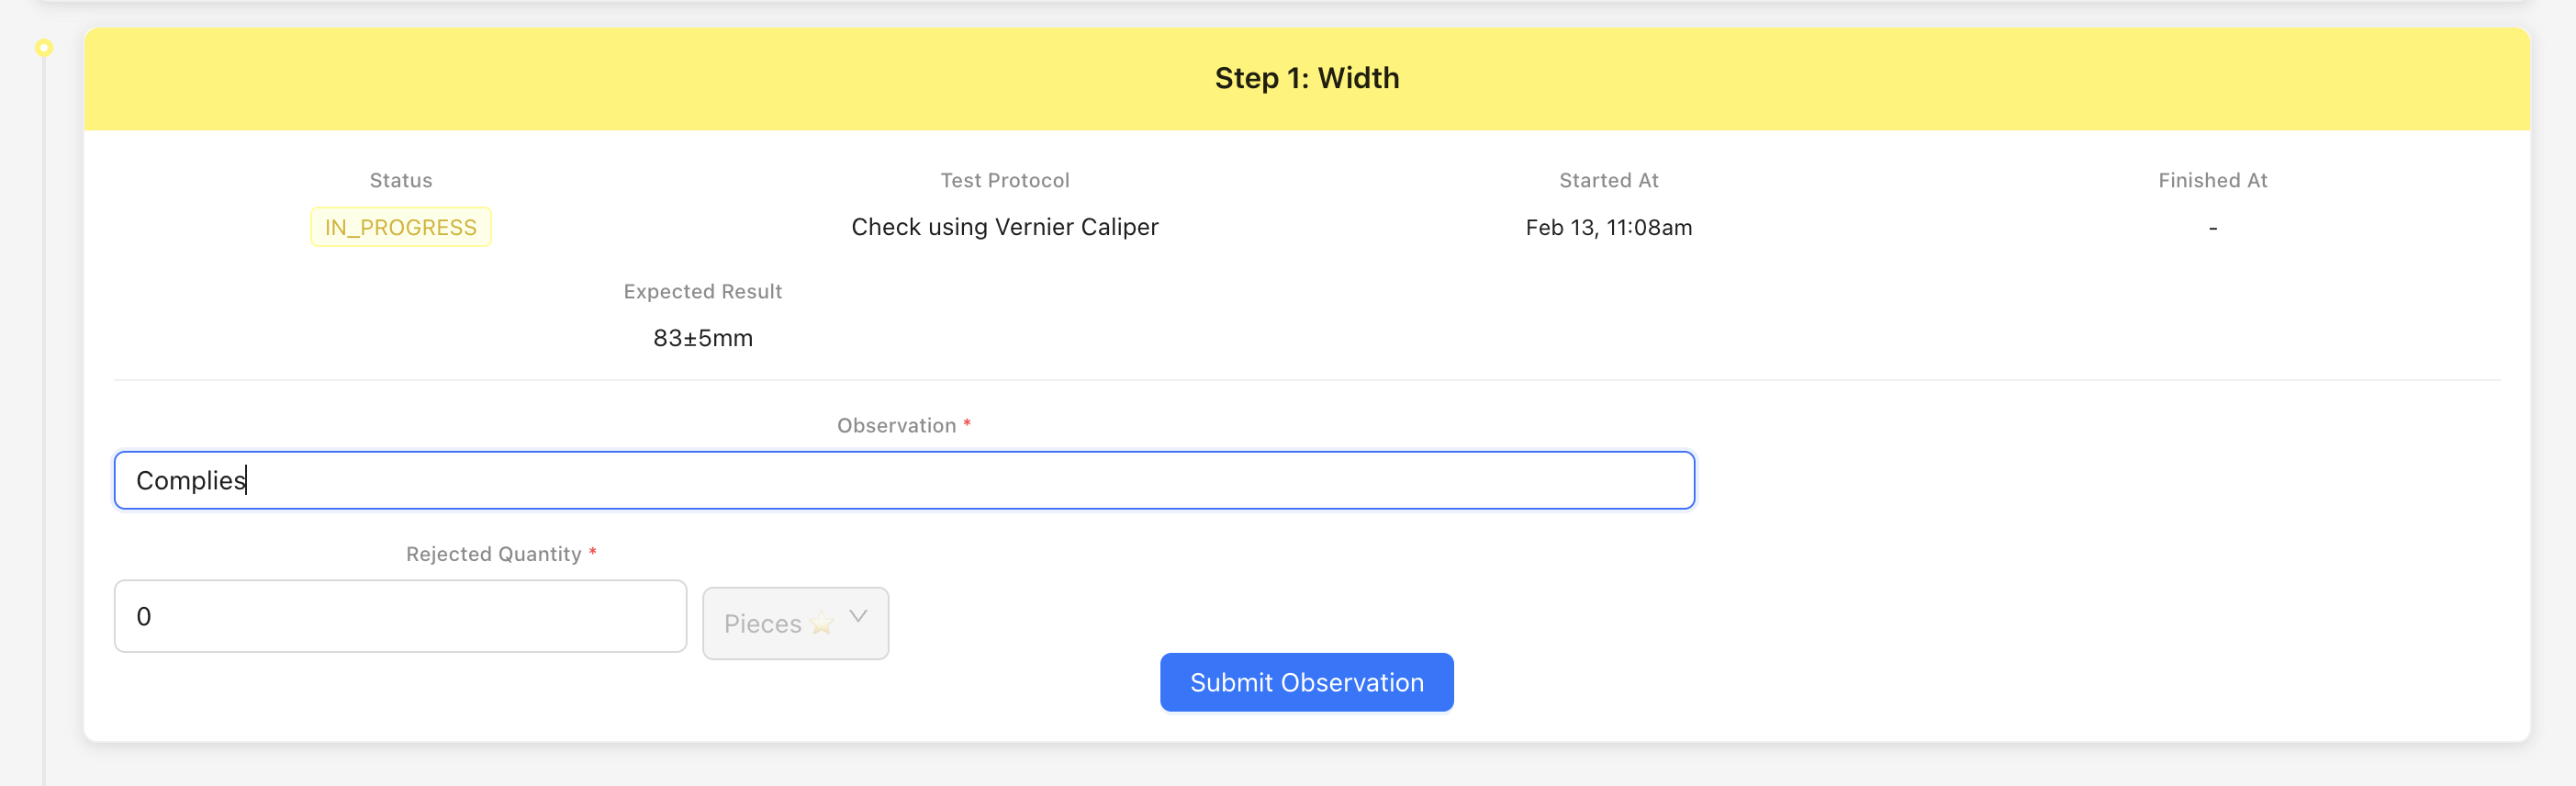Click the star icon in the Pieces unit selector

coord(822,624)
